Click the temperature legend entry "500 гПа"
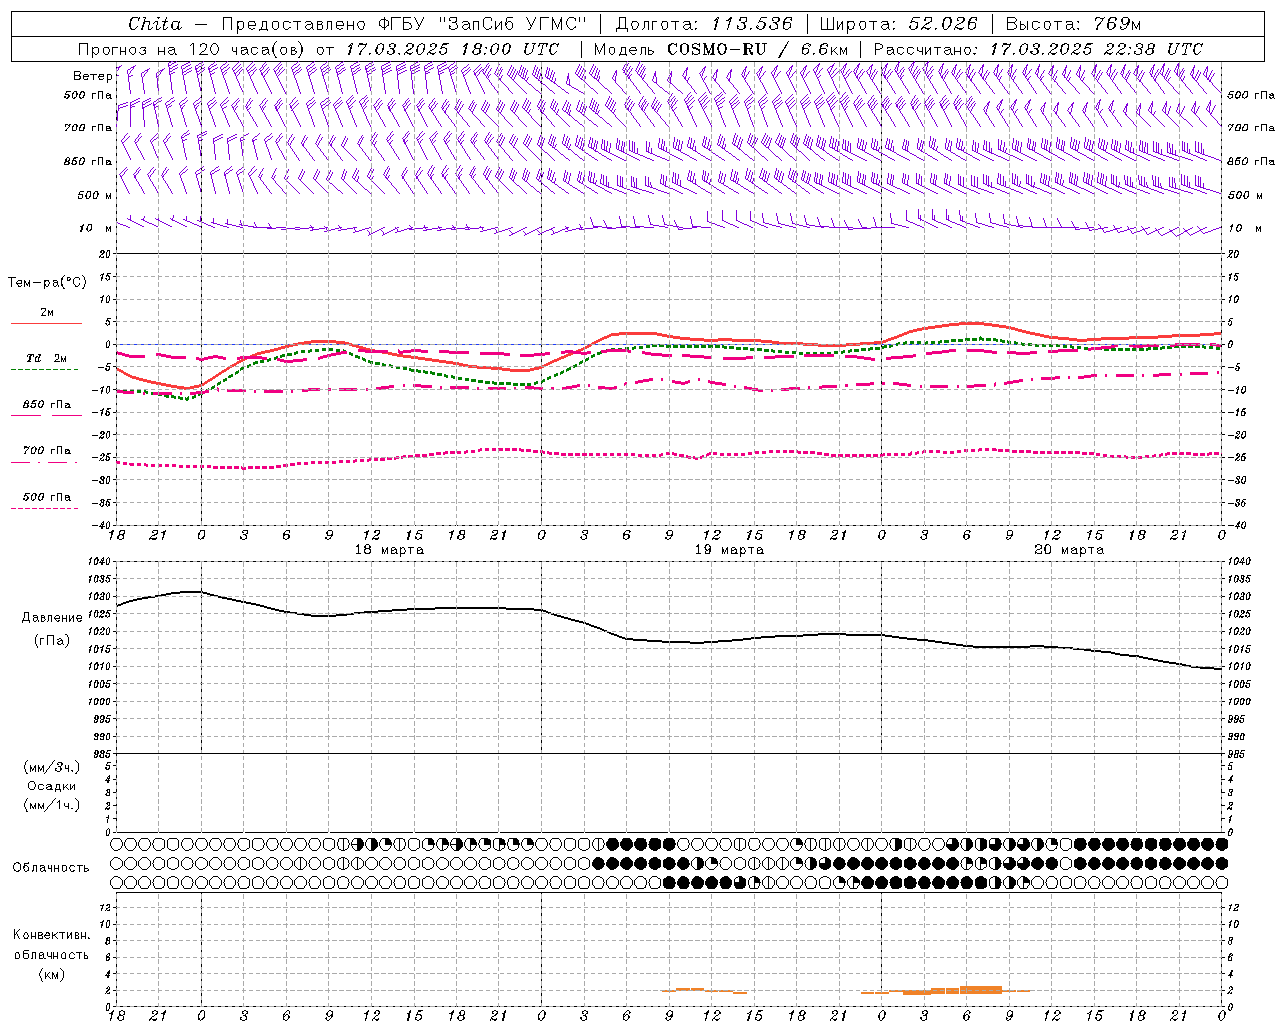Screen dimensions: 1280x1024 pos(47,497)
